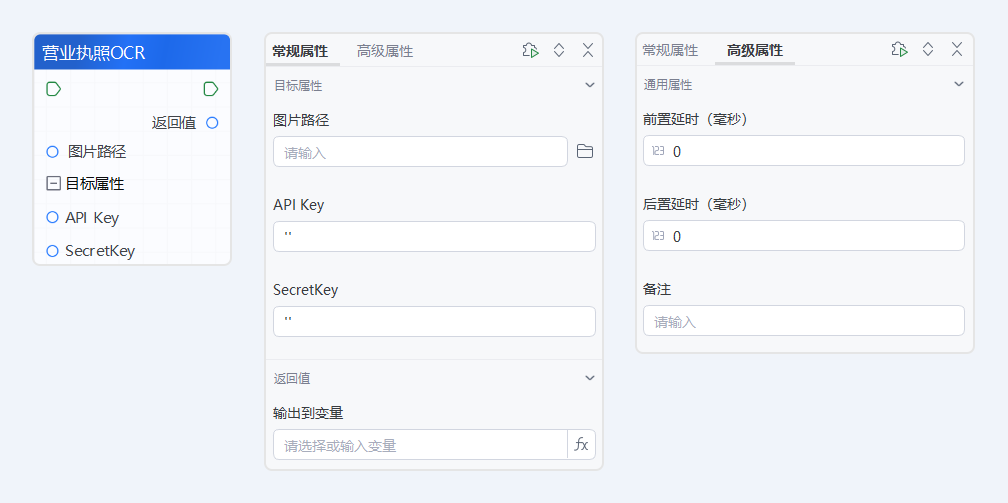Viewport: 1008px width, 503px height.
Task: Toggle expand/collapse icon in right panel
Action: click(928, 50)
